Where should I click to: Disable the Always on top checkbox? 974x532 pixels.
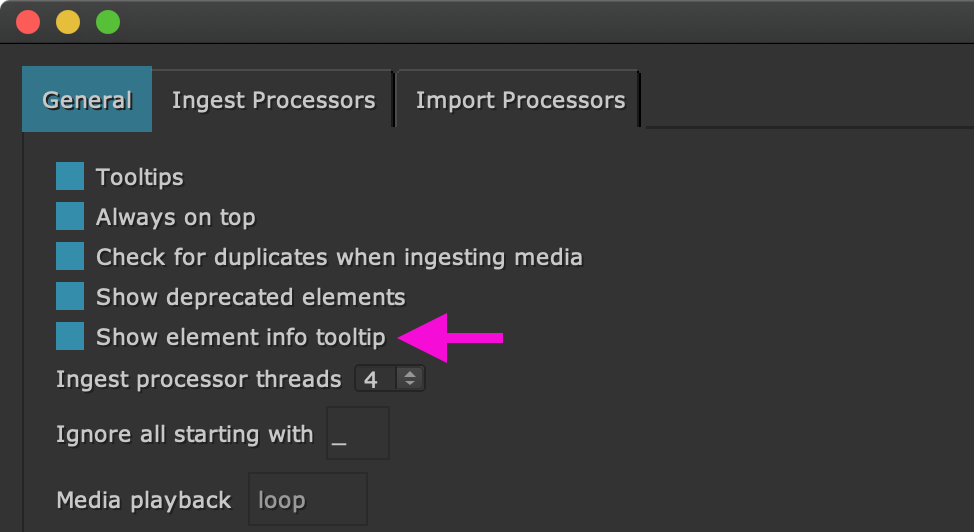point(70,217)
